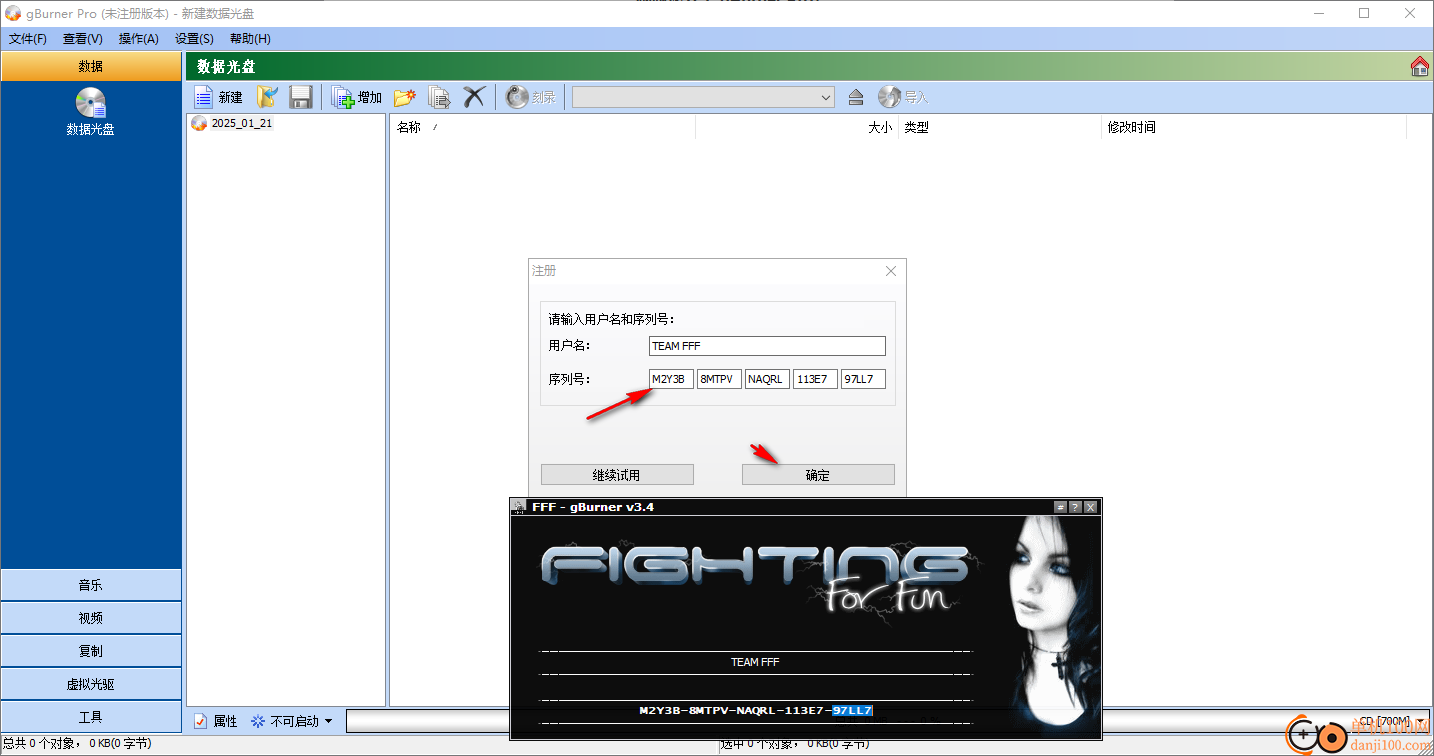
Task: Click the TEAM FFF name in keygen
Action: click(x=755, y=662)
